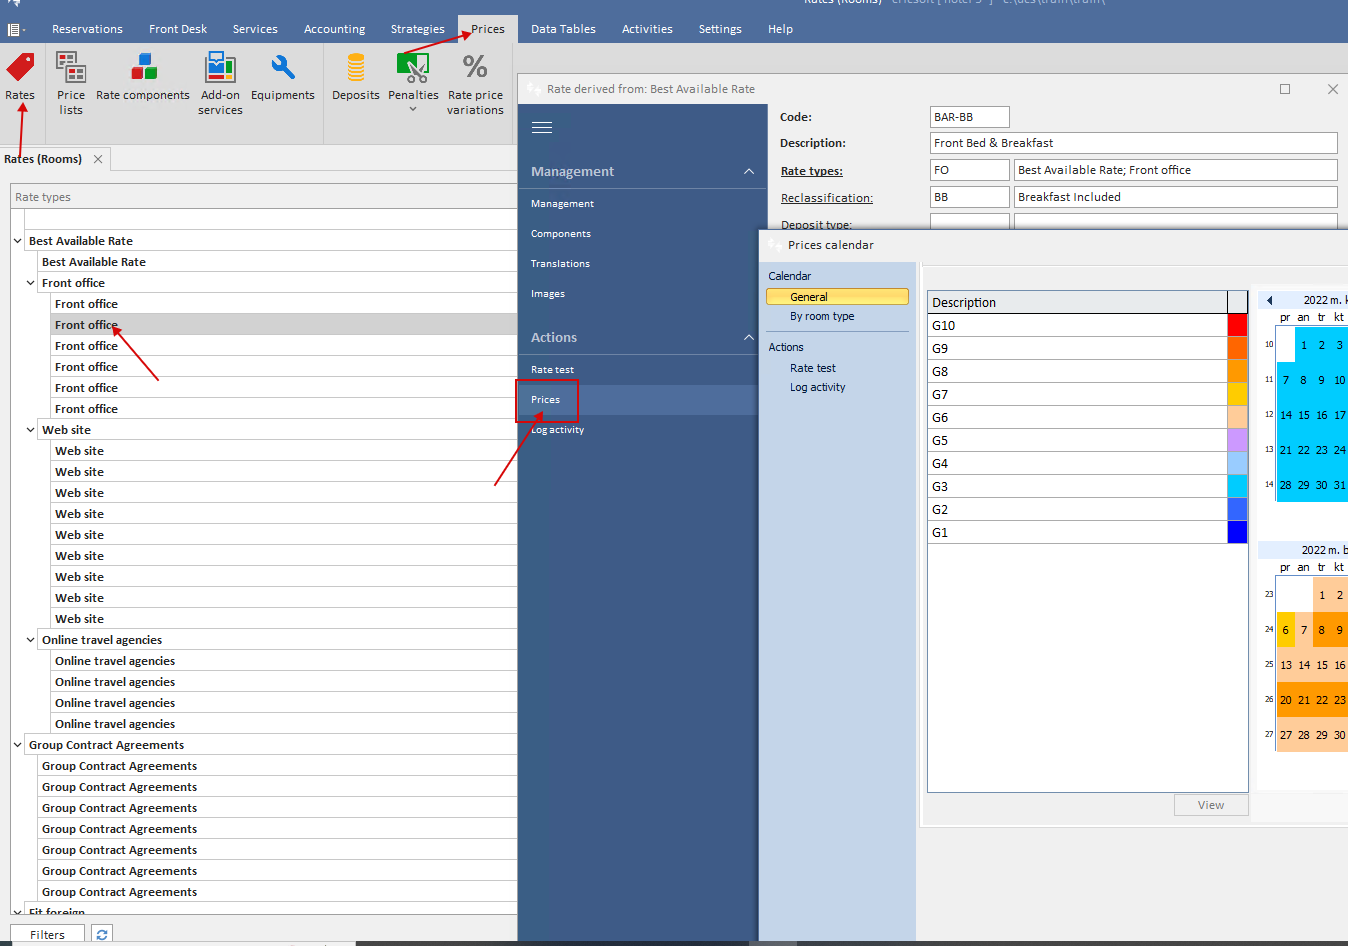This screenshot has width=1348, height=946.
Task: Select Best Available Rate child row
Action: click(276, 262)
